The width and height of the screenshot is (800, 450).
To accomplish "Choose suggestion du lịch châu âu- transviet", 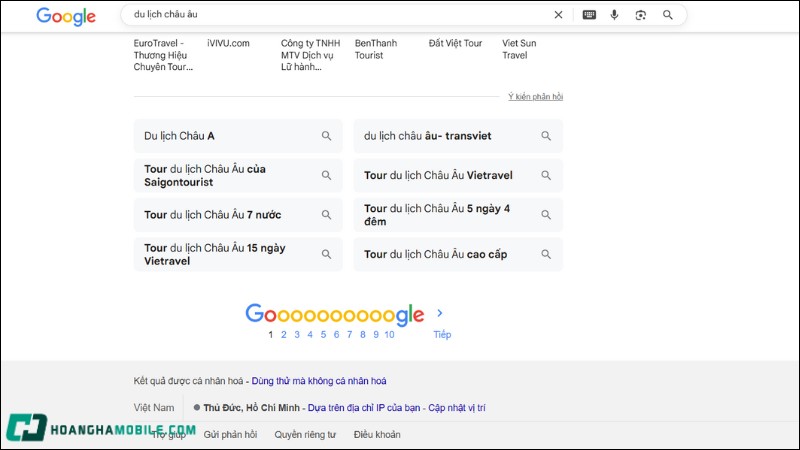I will pos(428,136).
